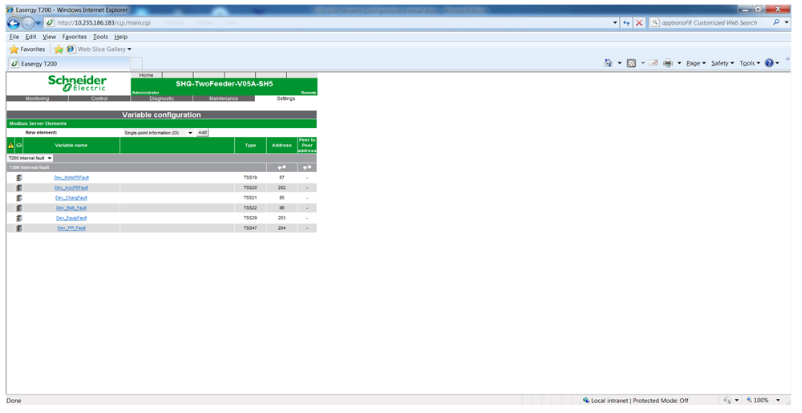Click the device icon for Dev_EquipFault row
The width and height of the screenshot is (802, 413).
click(19, 218)
